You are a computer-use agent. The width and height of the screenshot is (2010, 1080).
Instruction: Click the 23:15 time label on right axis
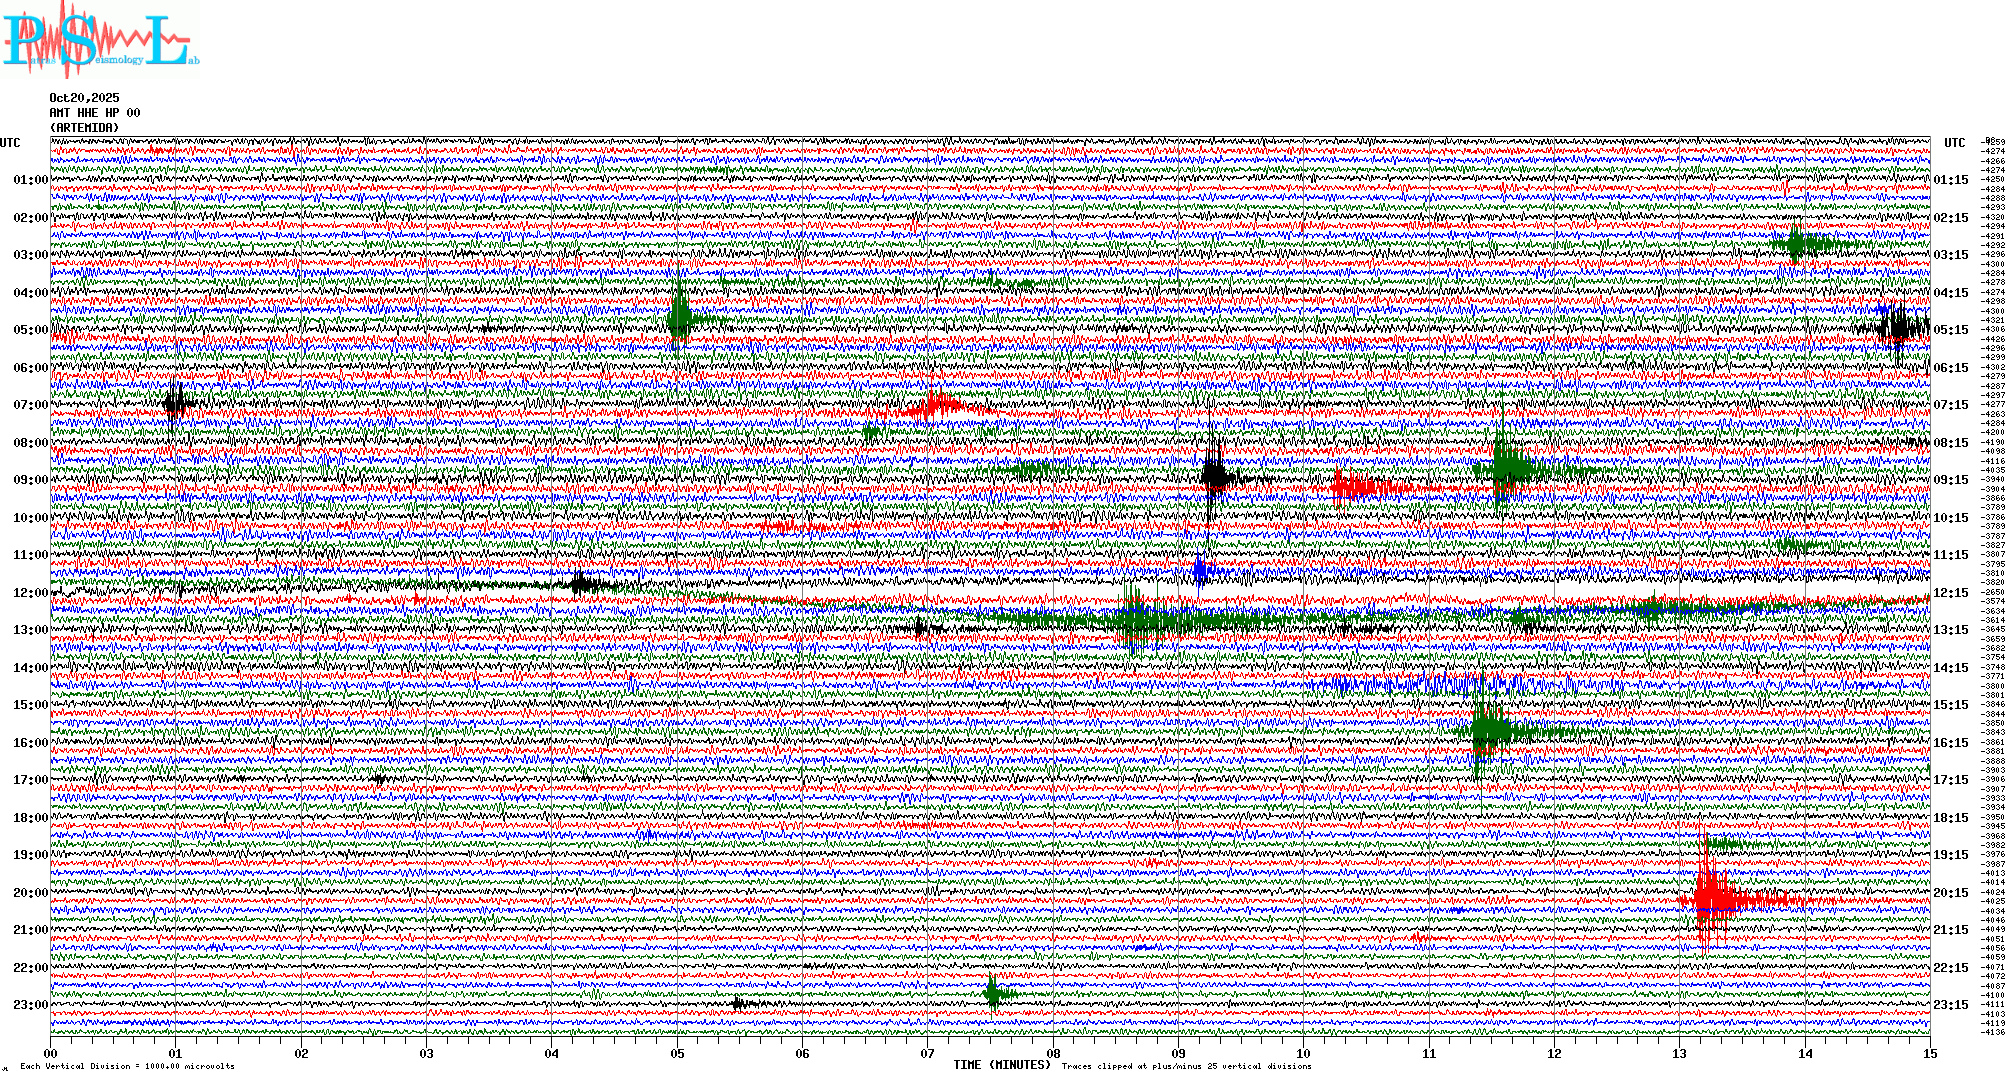pos(1950,1005)
